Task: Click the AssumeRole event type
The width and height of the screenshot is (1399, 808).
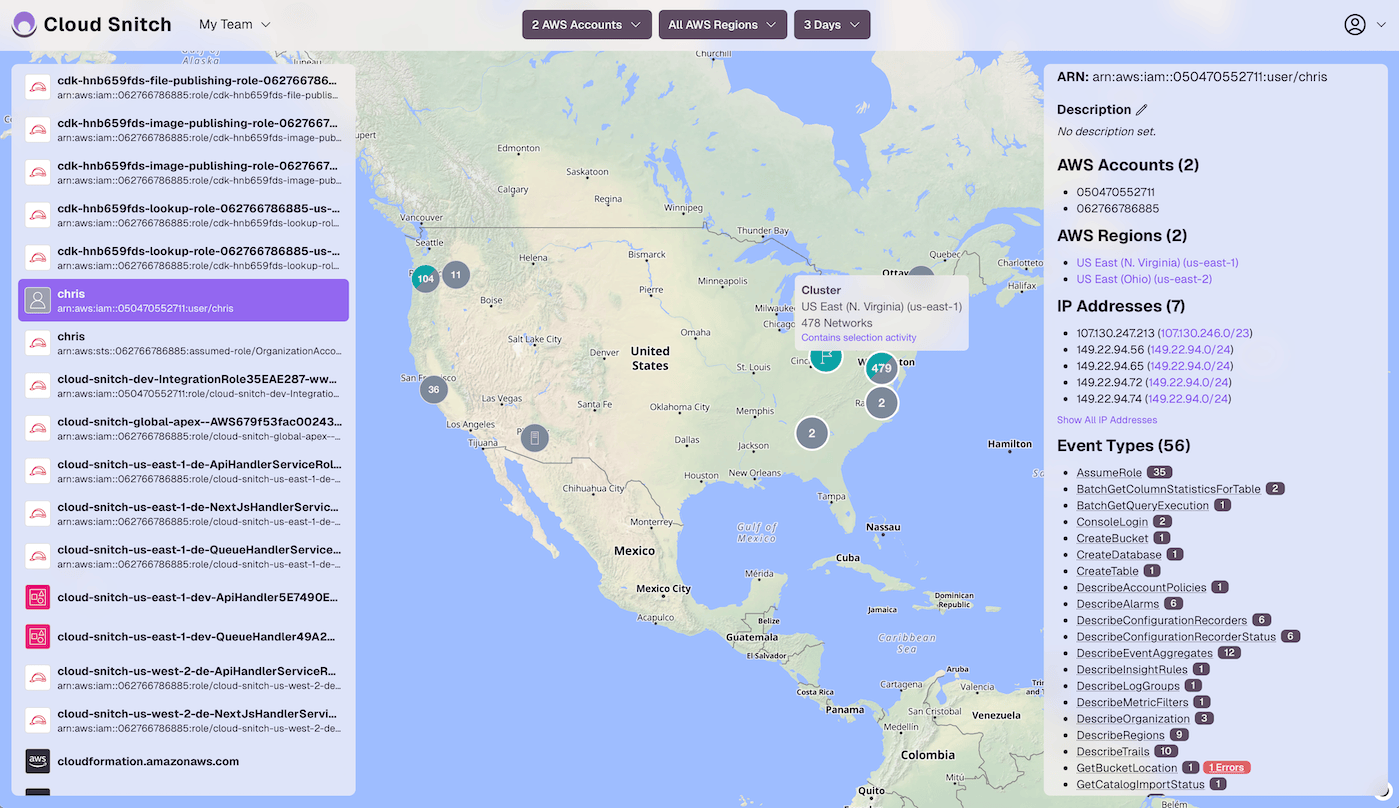Action: [x=1109, y=472]
